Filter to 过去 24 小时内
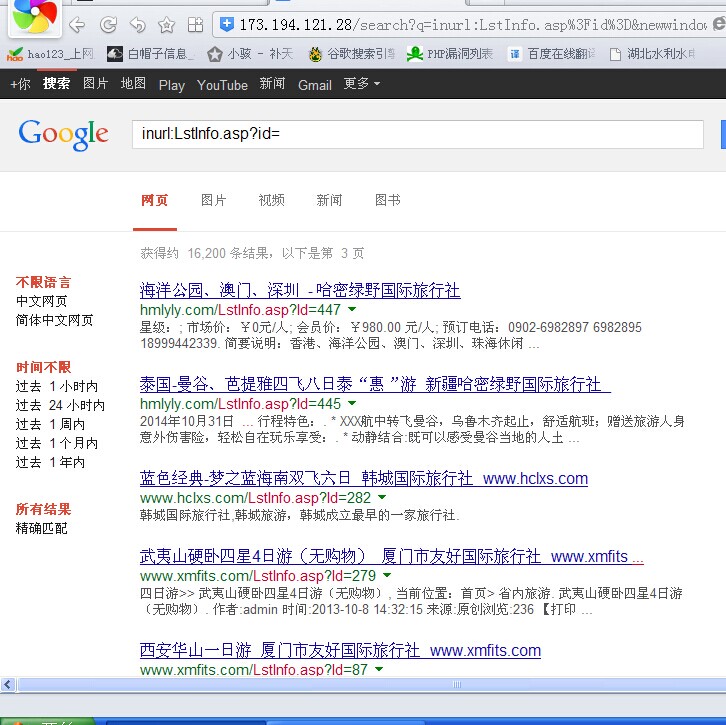The image size is (726, 725). click(60, 406)
